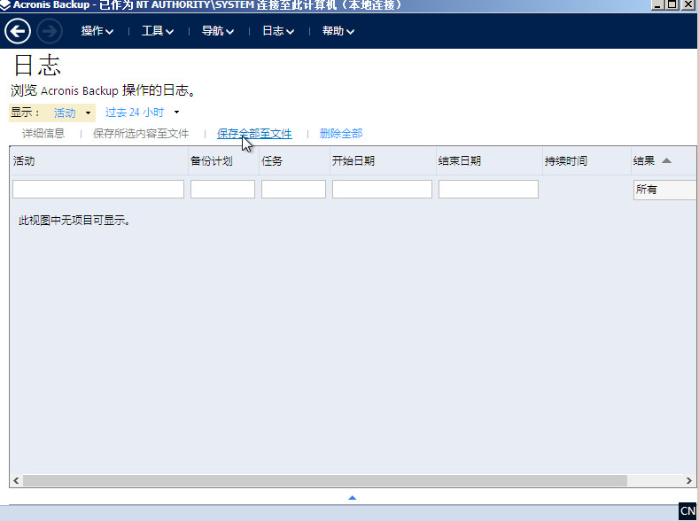Sort by the 持续时间 column header

tap(587, 161)
